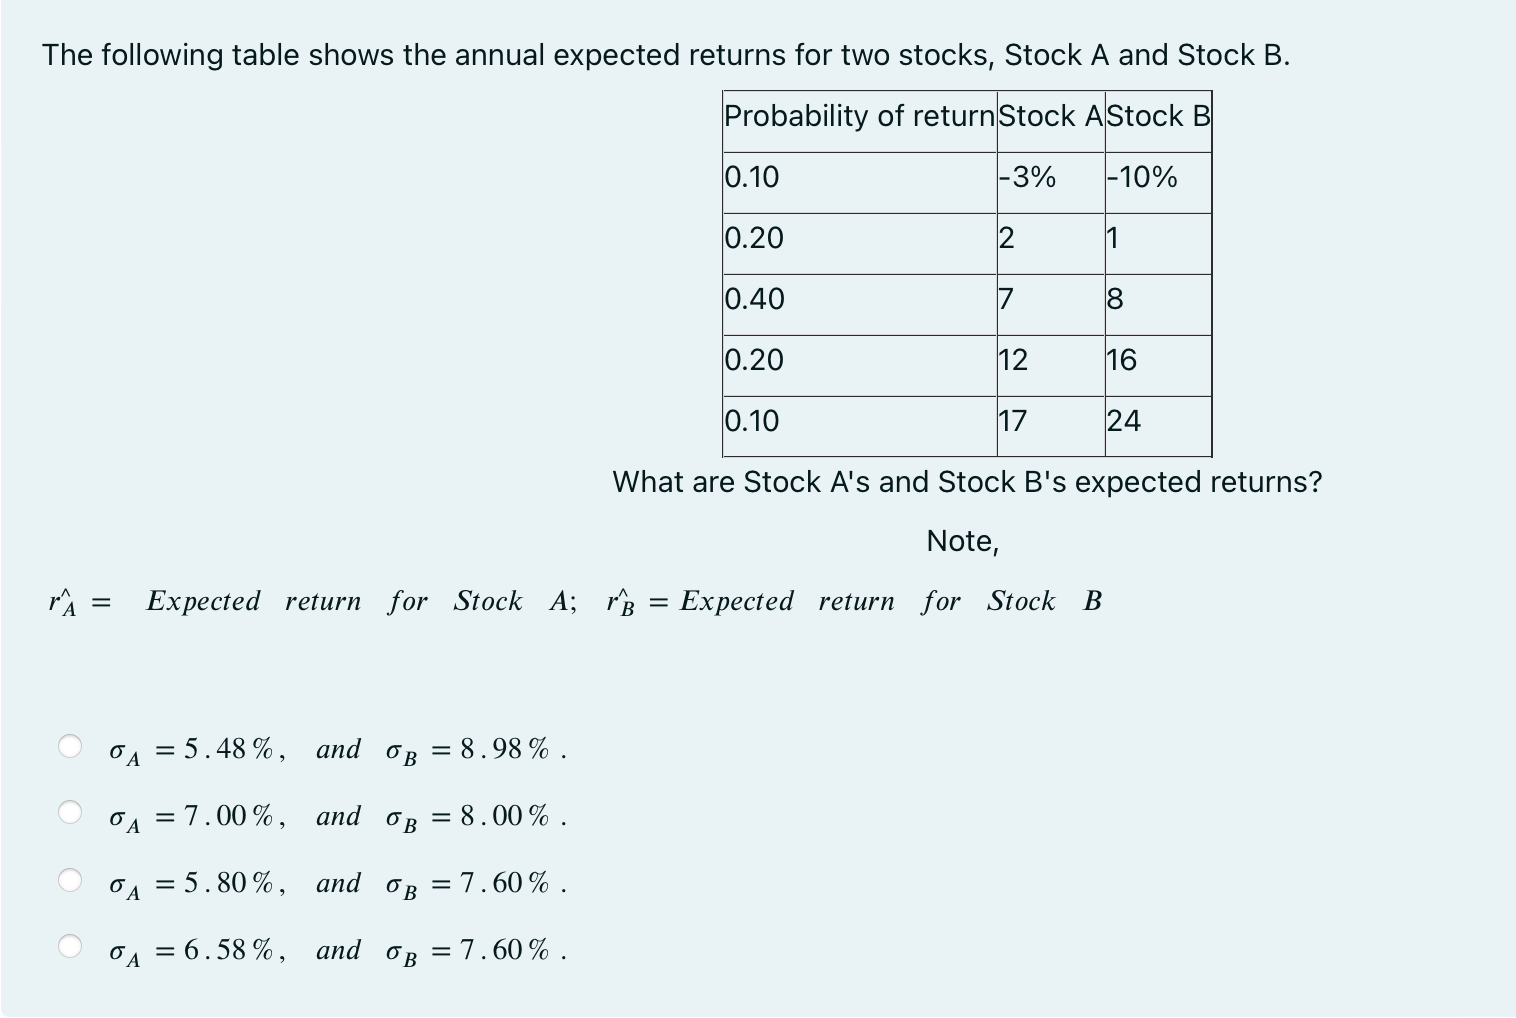Click the 'Note,' text label

[x=961, y=540]
